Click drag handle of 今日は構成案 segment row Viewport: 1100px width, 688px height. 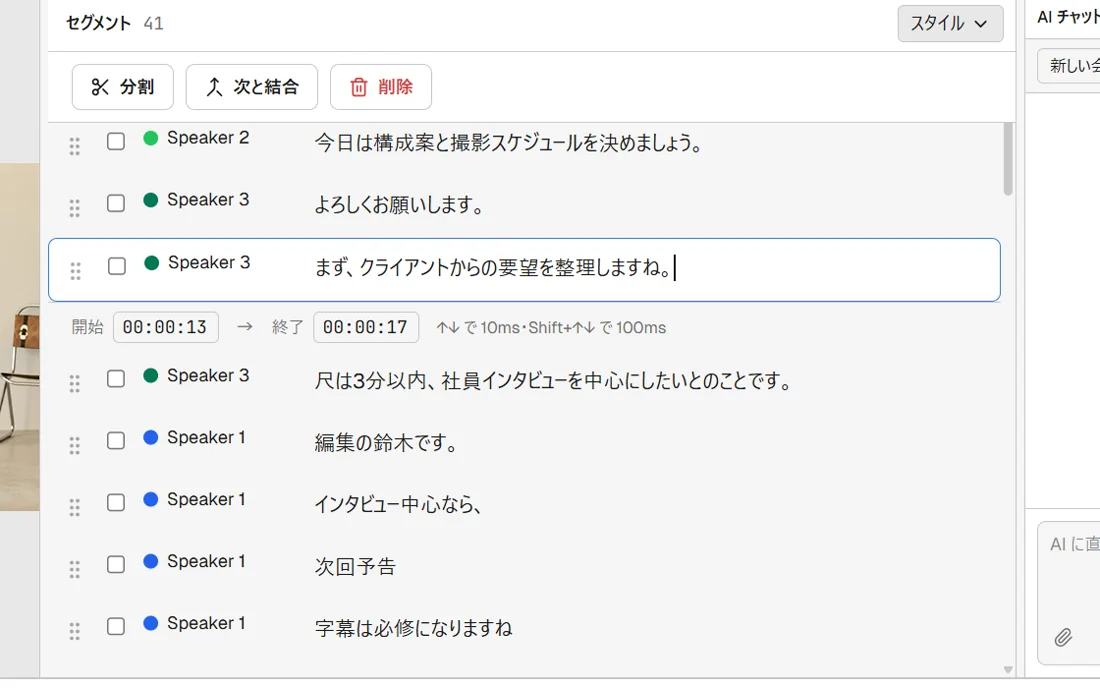[x=74, y=146]
